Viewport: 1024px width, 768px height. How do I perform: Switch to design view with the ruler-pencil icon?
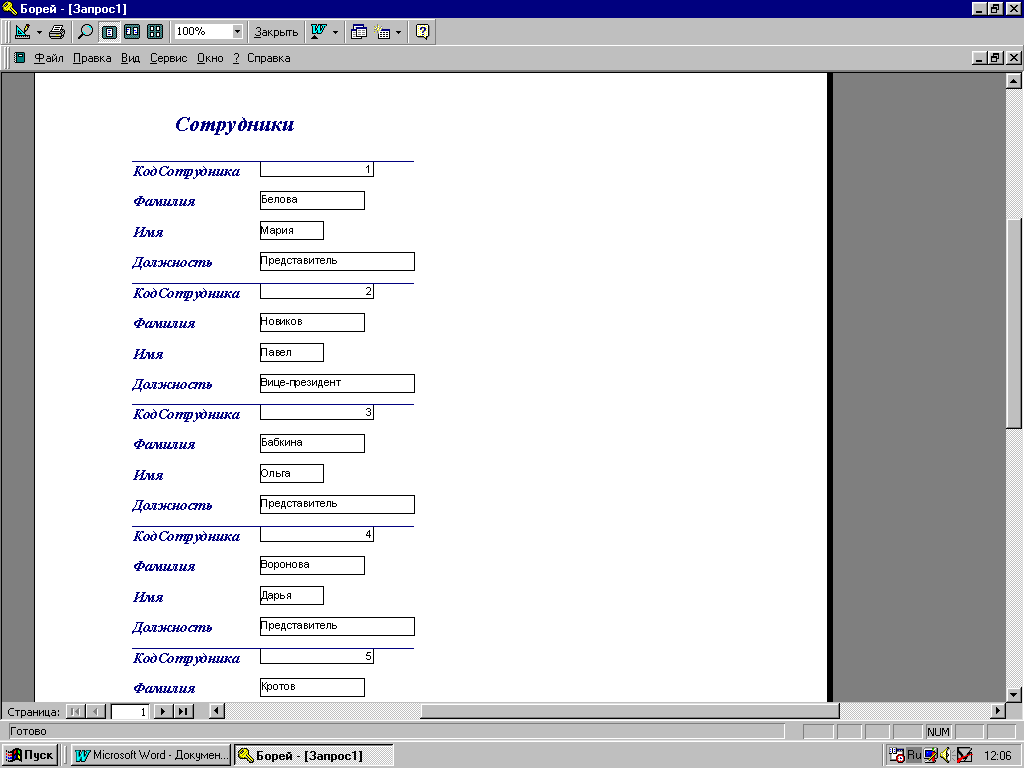point(22,31)
